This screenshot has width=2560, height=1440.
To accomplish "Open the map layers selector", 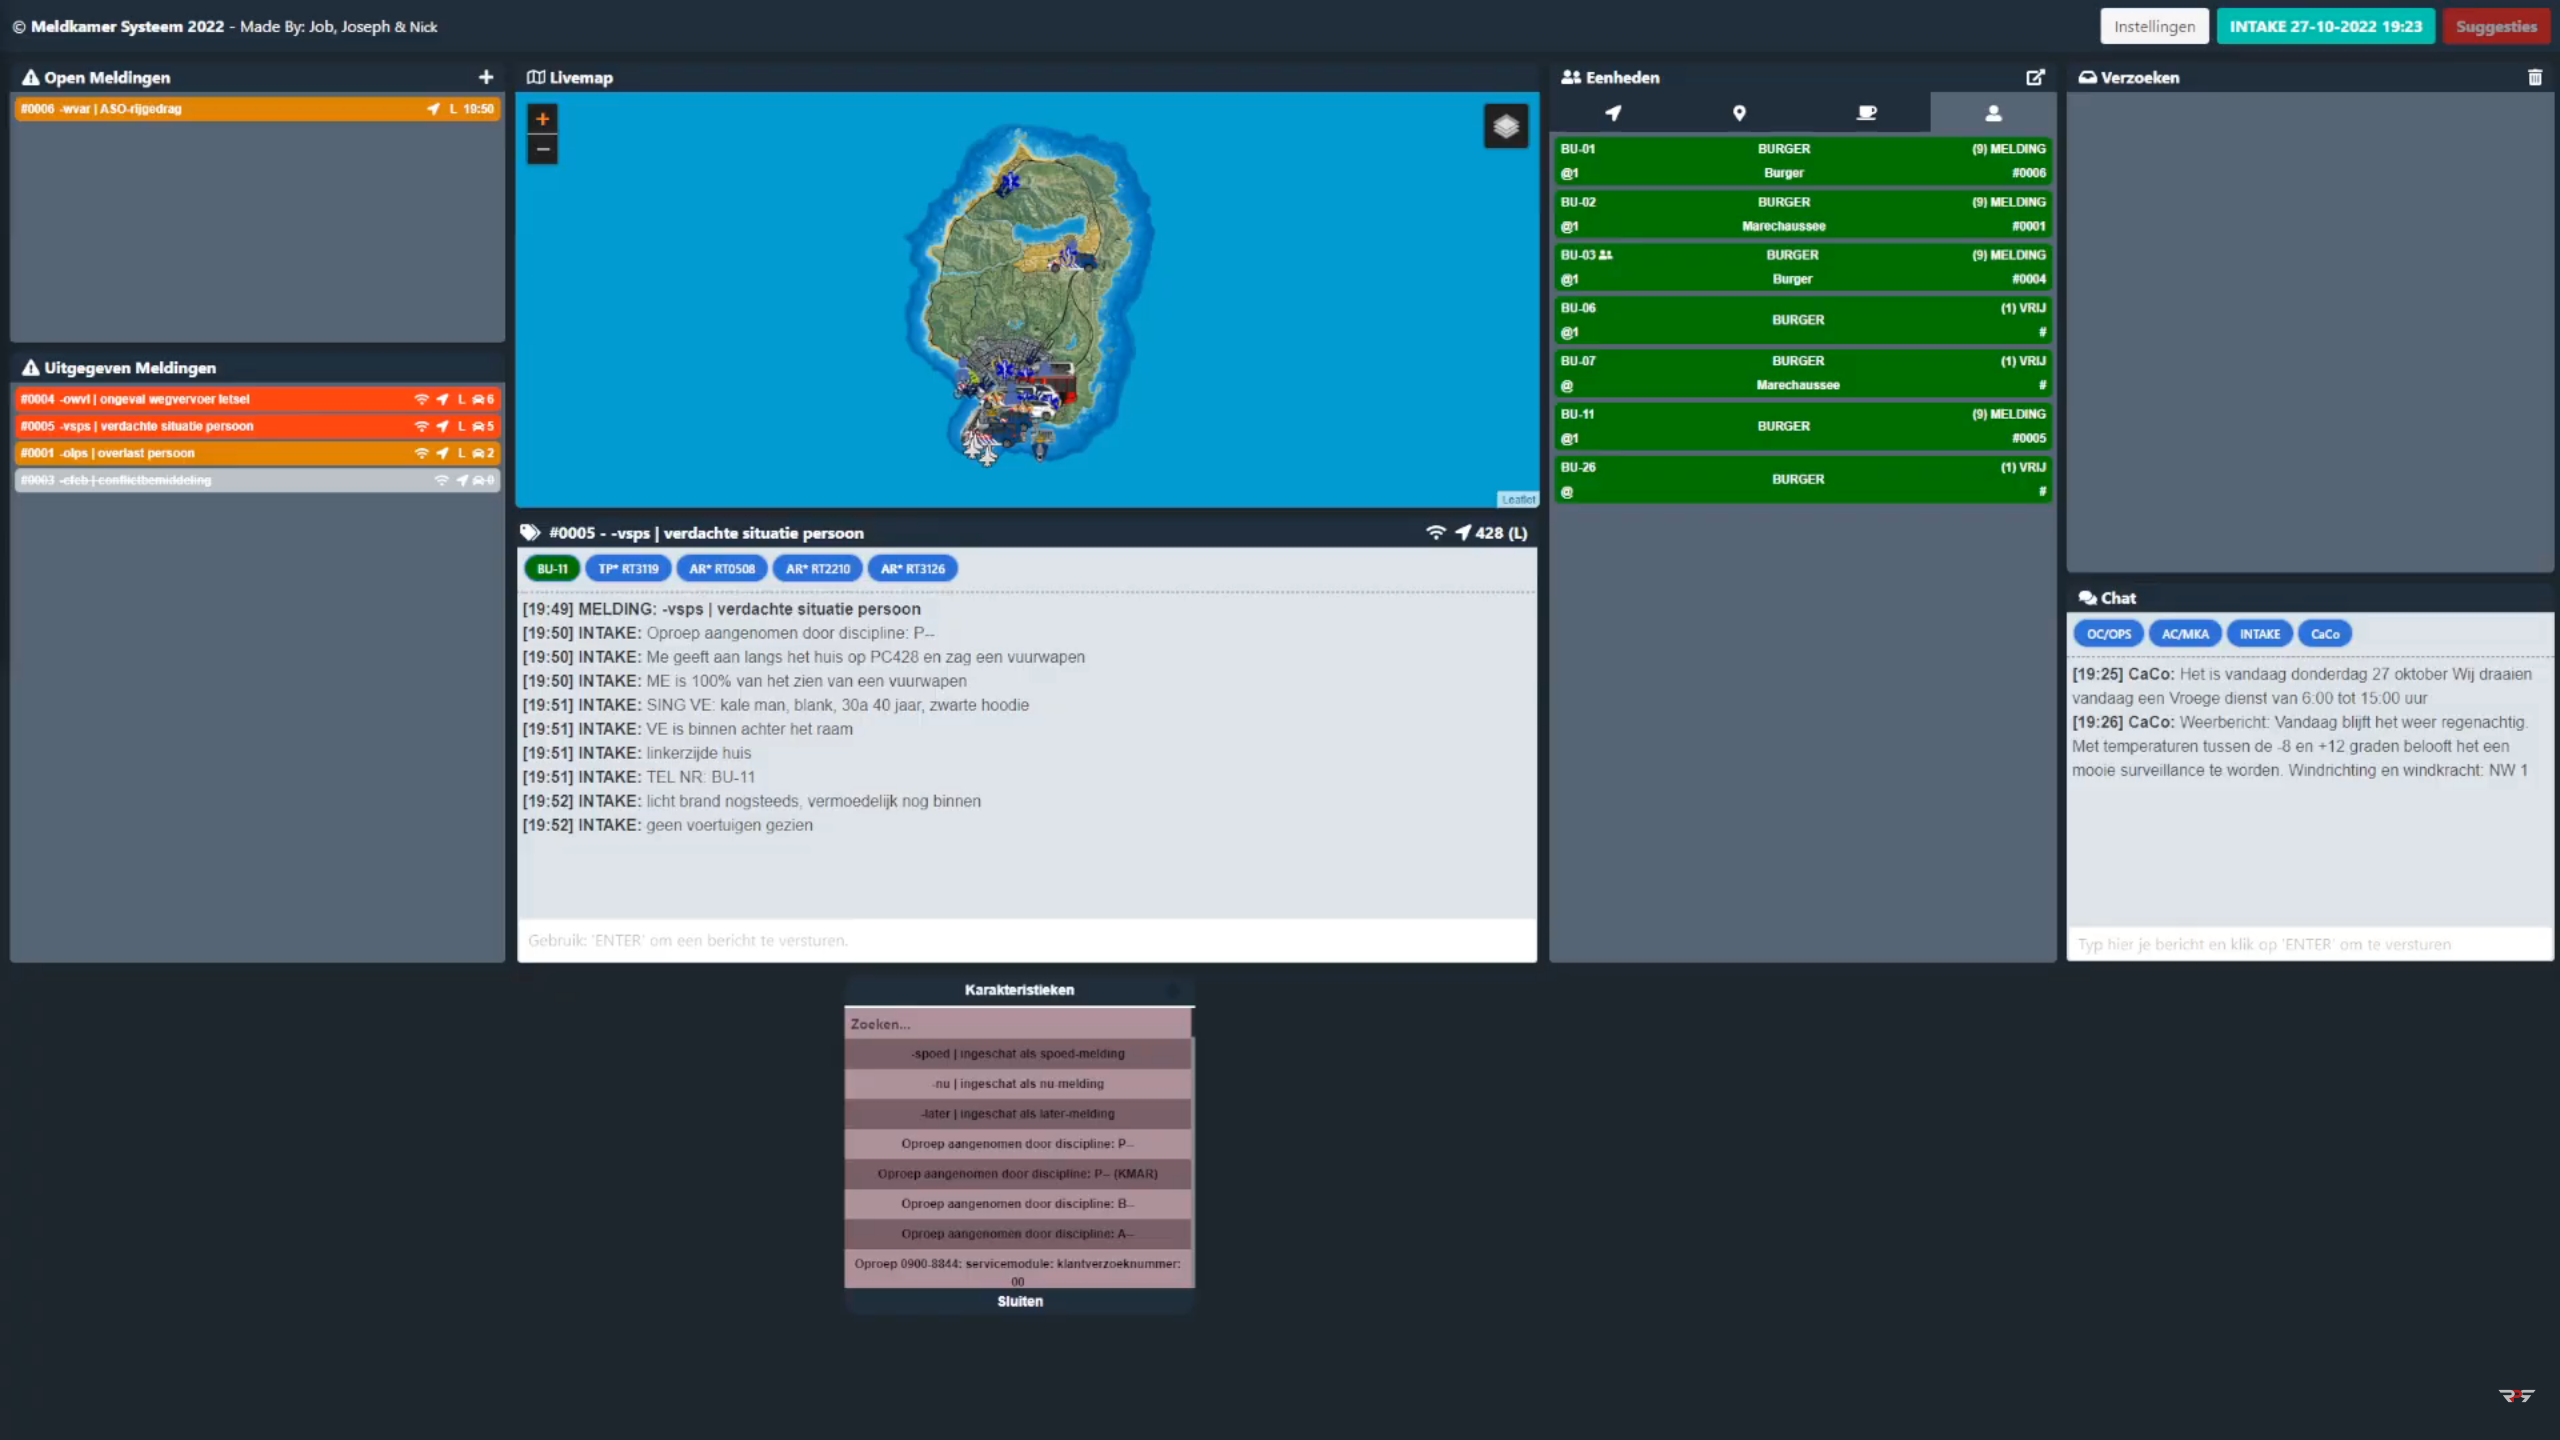I will pos(1505,126).
